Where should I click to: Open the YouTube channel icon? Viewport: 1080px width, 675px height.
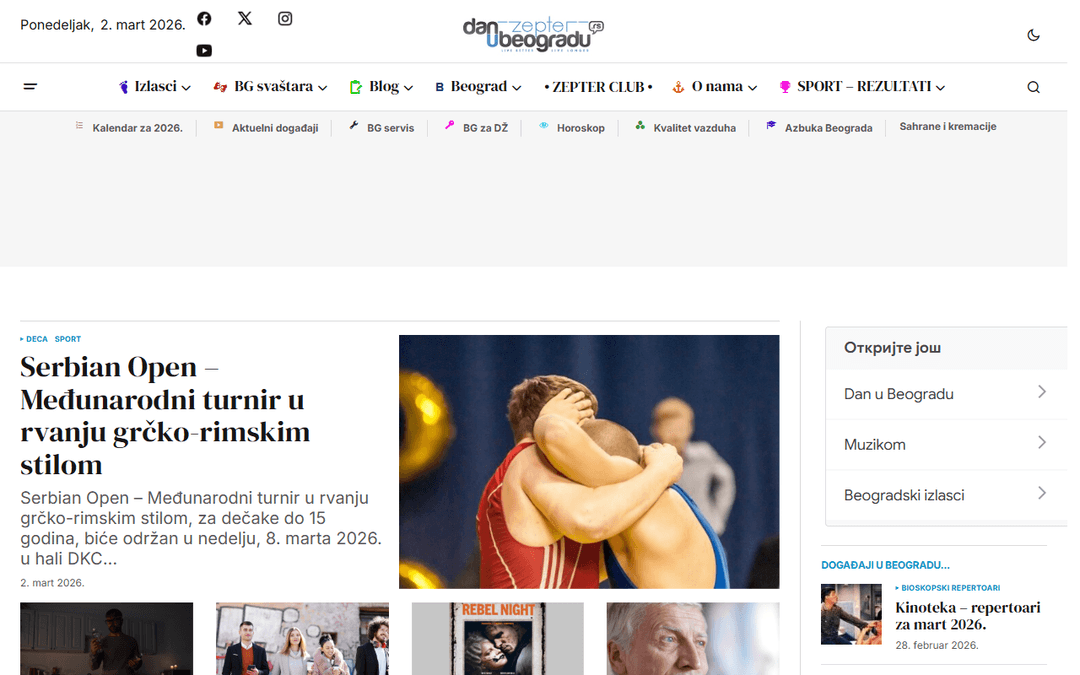204,50
